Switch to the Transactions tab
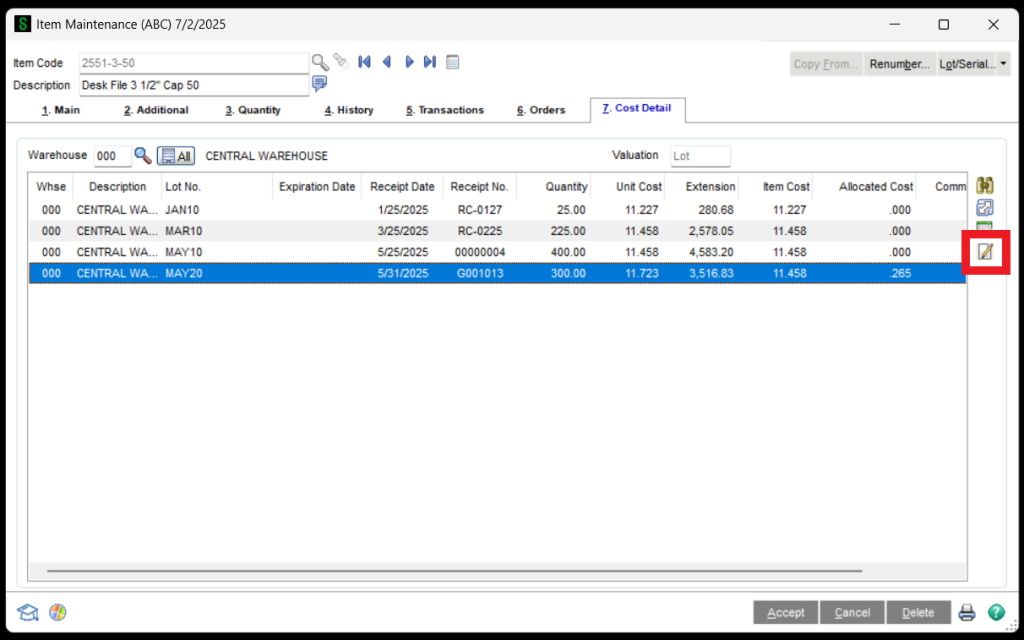The image size is (1024, 640). (x=445, y=110)
